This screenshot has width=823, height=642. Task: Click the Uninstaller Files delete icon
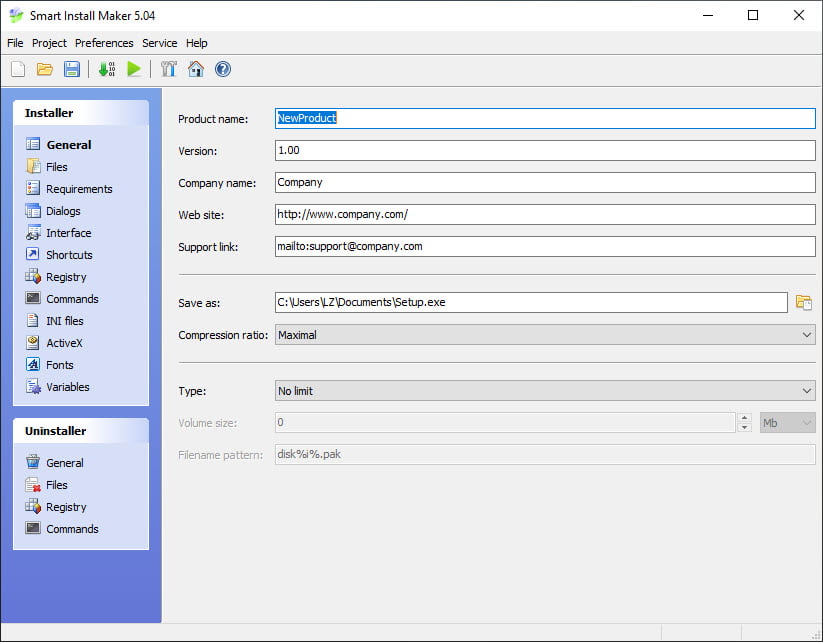(33, 485)
